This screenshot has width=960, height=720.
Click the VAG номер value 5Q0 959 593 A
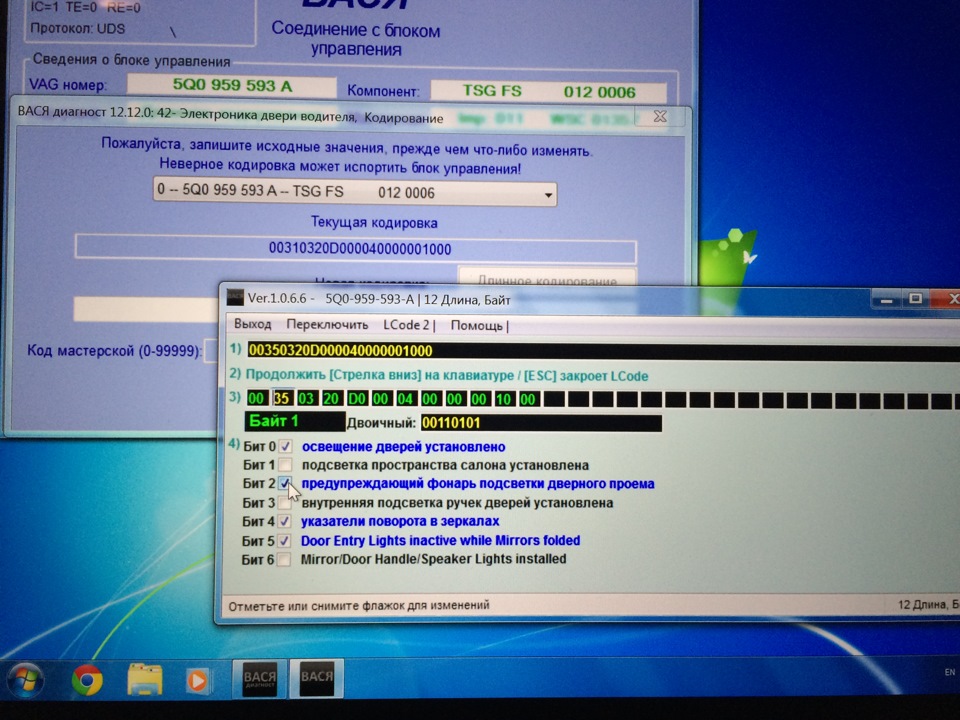231,85
